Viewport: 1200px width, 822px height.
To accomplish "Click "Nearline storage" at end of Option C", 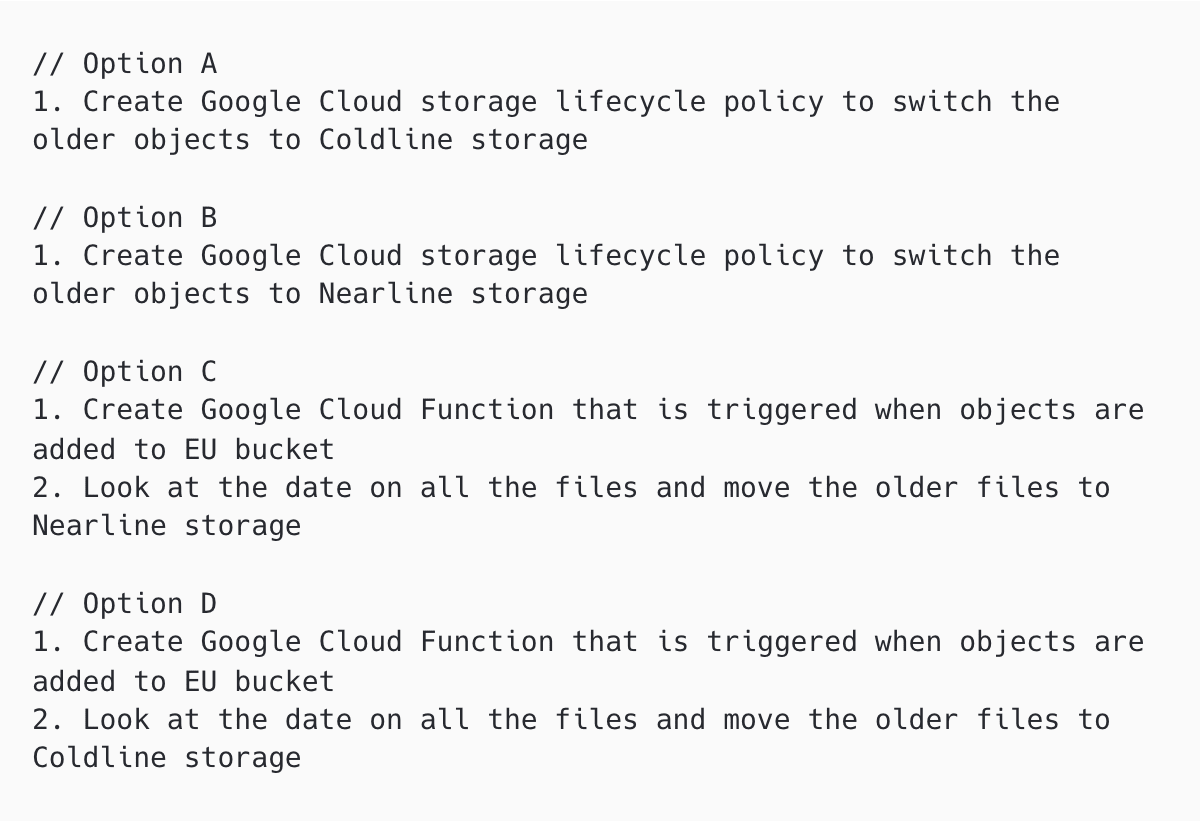I will point(167,526).
